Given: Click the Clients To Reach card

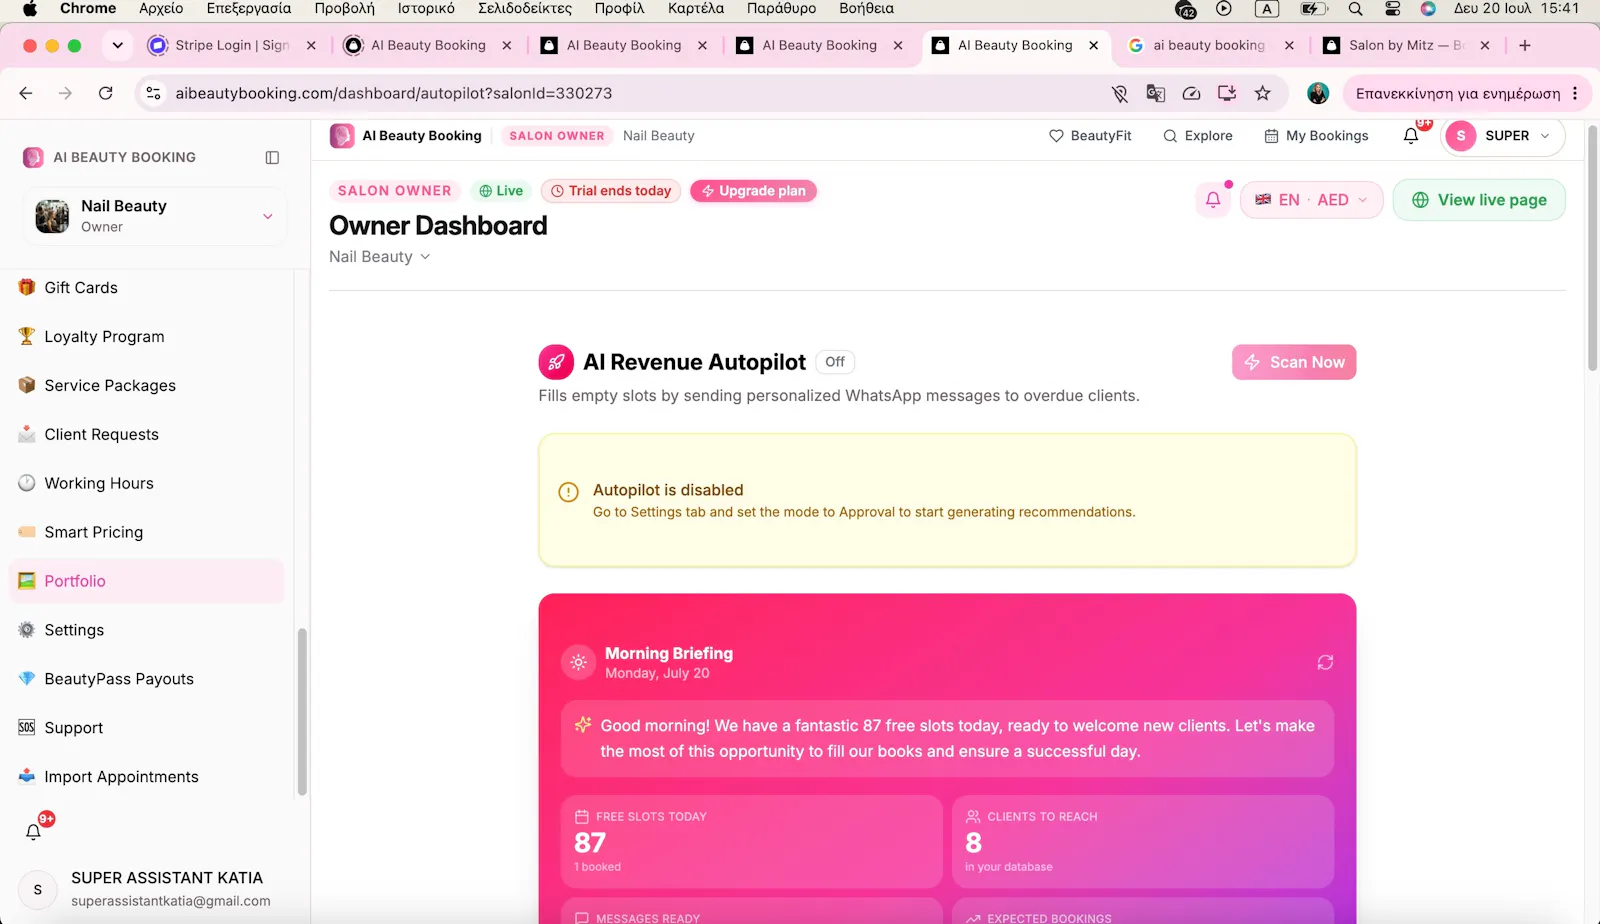Looking at the screenshot, I should pos(1143,841).
